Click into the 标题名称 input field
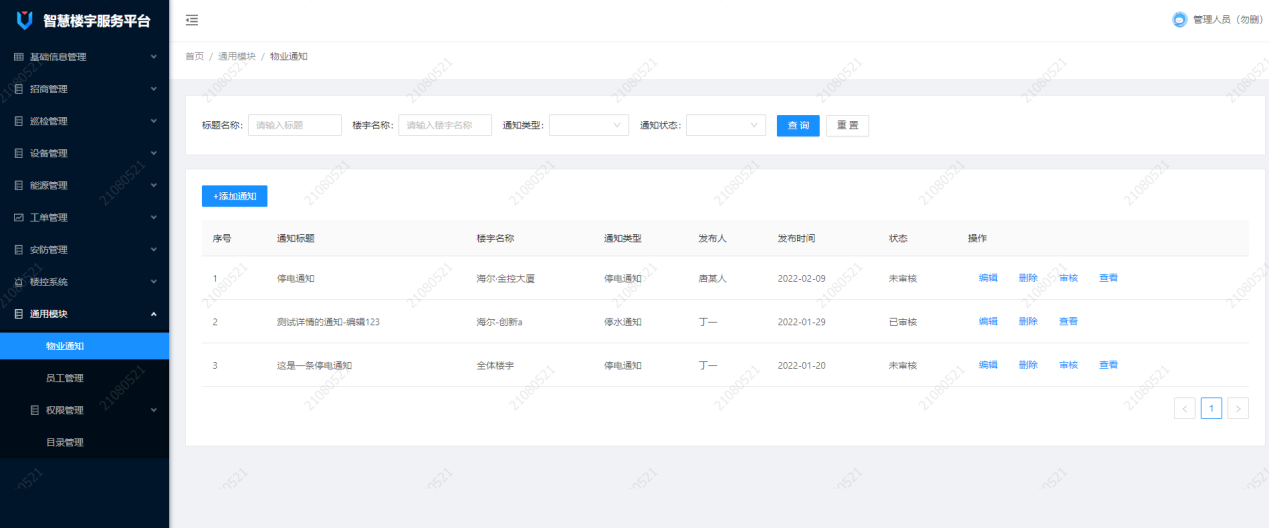 [295, 125]
